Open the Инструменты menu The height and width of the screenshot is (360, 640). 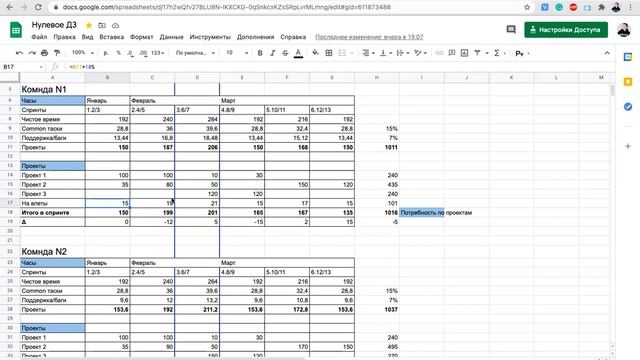tap(210, 37)
